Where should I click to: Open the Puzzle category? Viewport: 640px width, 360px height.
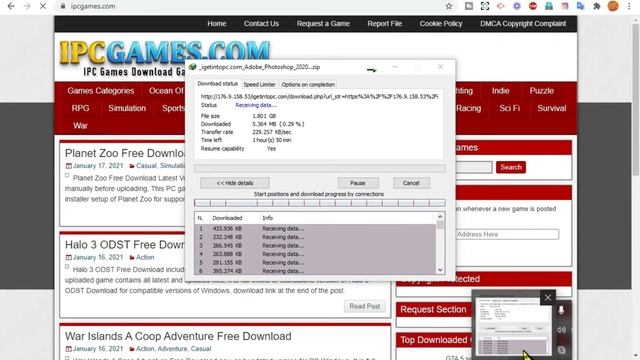(542, 91)
